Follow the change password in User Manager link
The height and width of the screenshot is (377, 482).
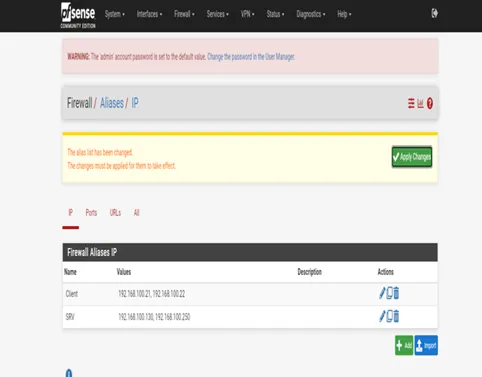tap(251, 57)
